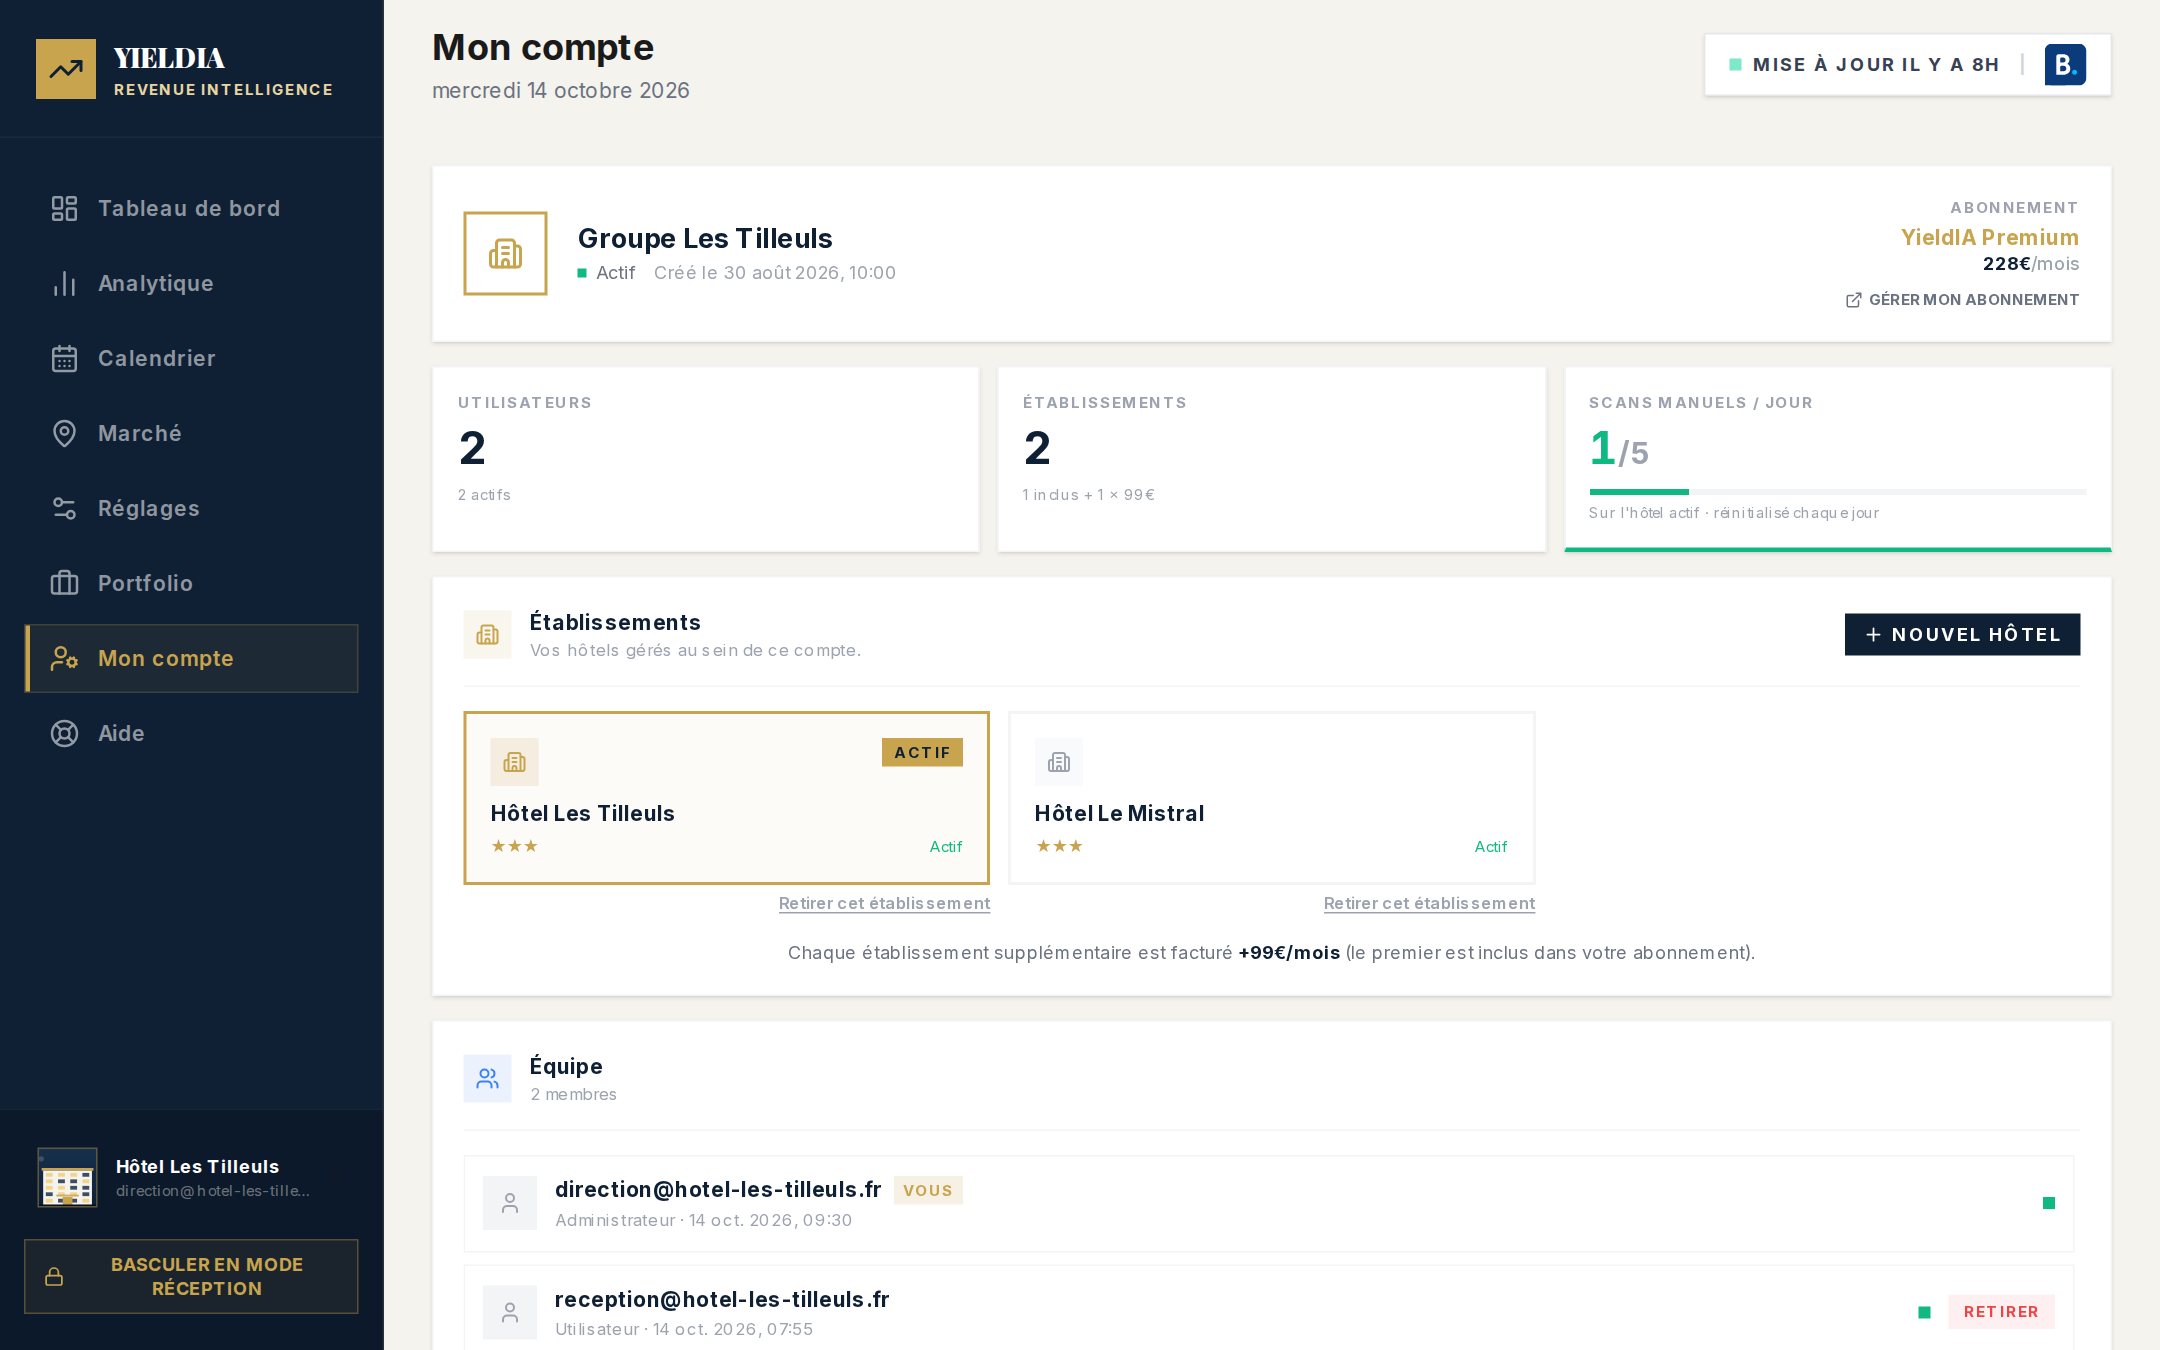Click Hôtel Les Tilleuls card building icon
Screen dimensions: 2160x1350
[x=514, y=762]
